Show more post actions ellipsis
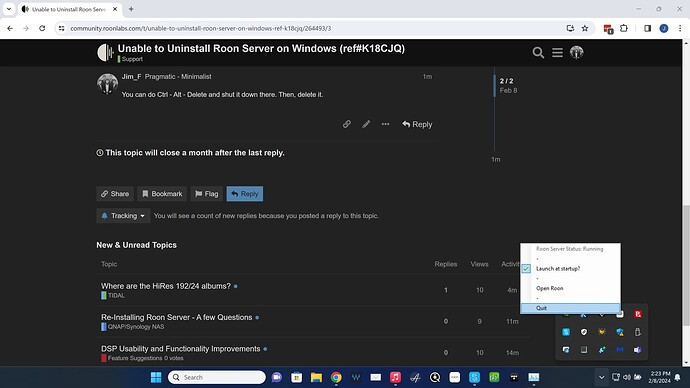Screen dimensions: 690x388 click(x=385, y=124)
